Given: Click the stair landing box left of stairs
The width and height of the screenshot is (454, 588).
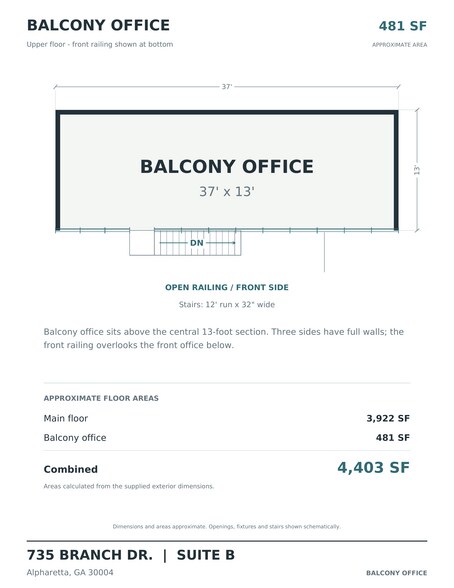Looking at the screenshot, I should [142, 243].
